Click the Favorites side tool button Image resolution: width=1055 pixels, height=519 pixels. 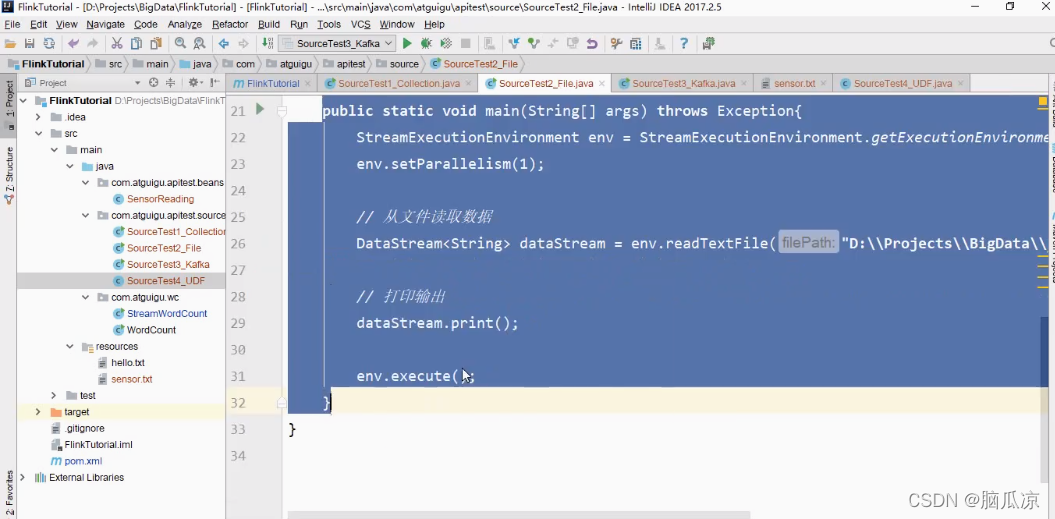click(9, 493)
